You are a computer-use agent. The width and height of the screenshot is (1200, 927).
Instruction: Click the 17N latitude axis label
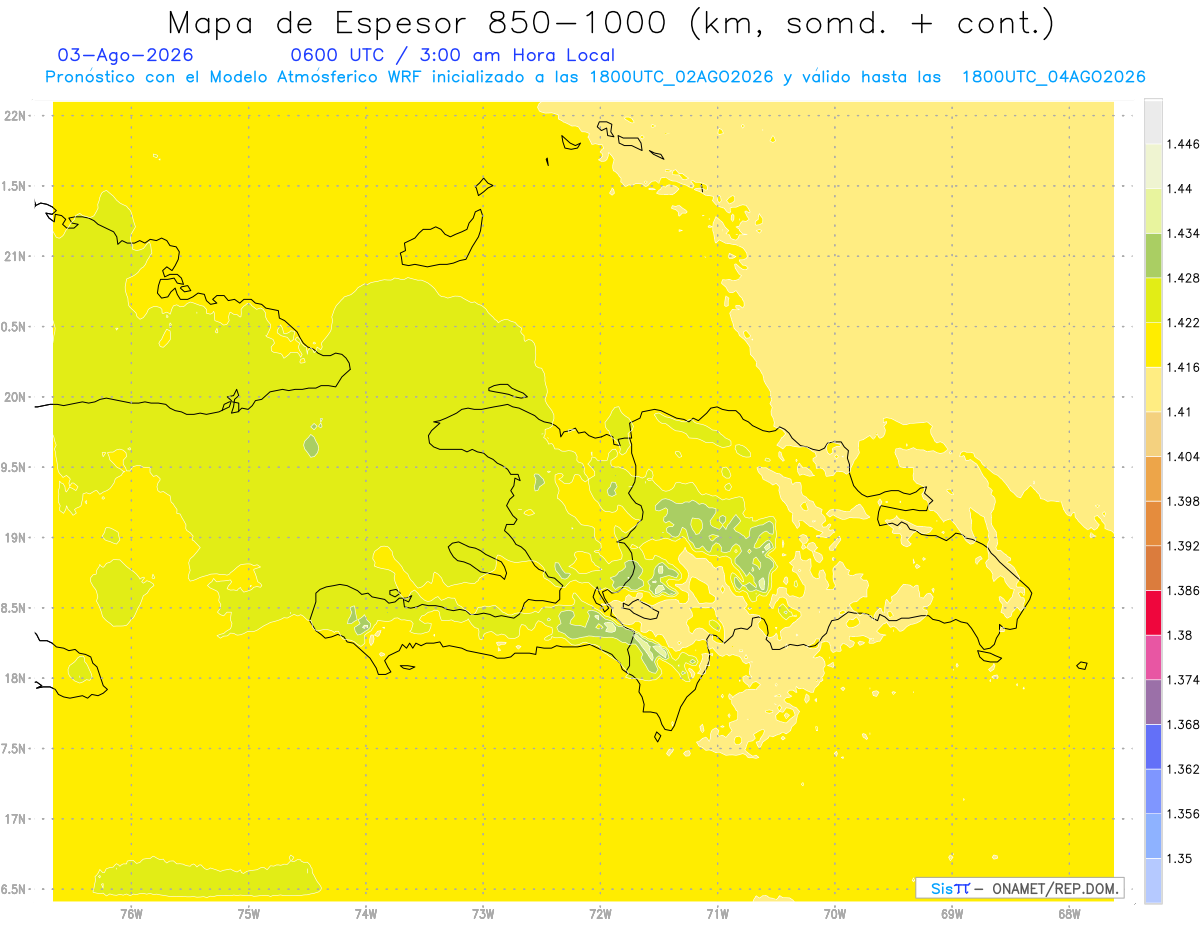tap(17, 819)
